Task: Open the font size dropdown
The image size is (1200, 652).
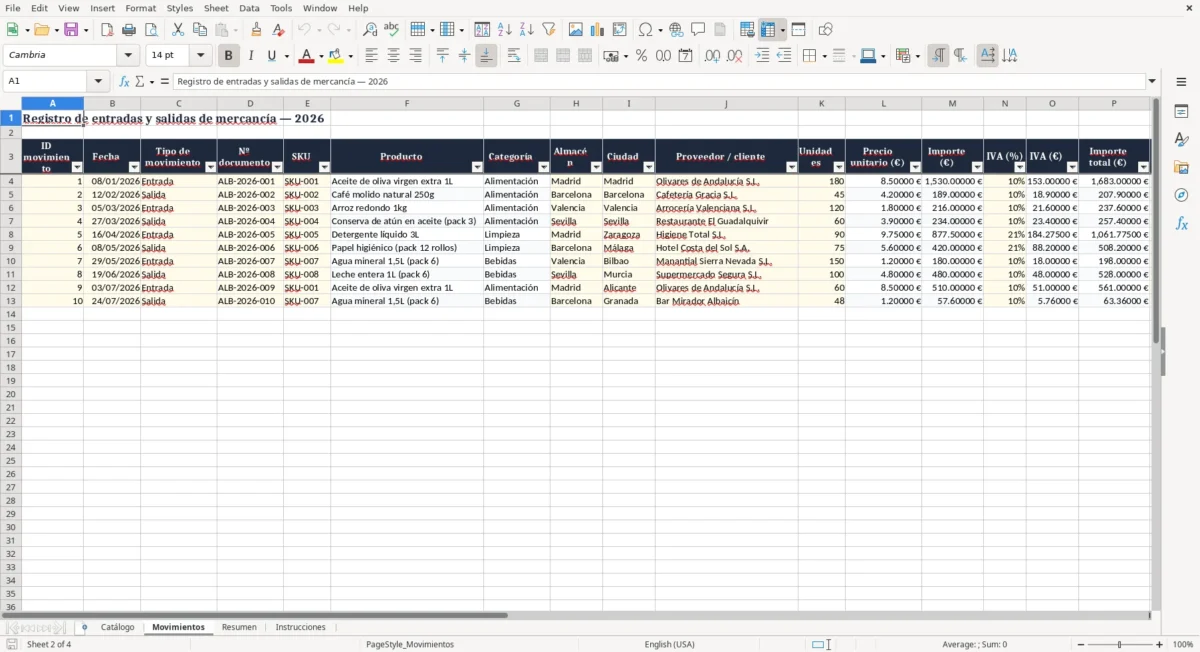Action: pyautogui.click(x=201, y=56)
